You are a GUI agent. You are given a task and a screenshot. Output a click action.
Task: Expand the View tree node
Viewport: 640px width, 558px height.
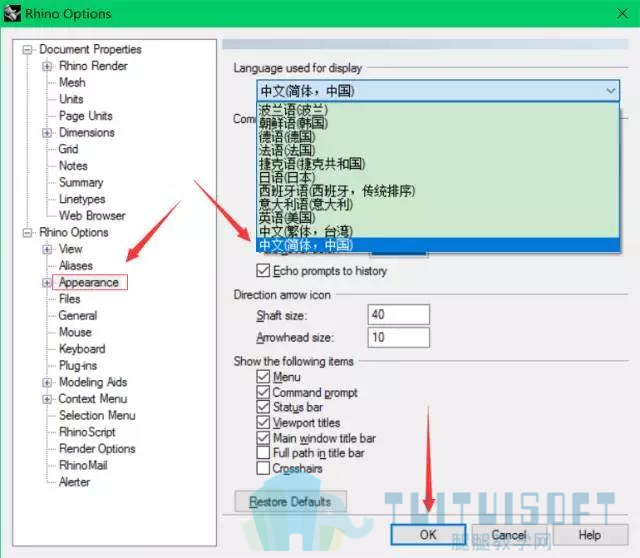point(47,249)
